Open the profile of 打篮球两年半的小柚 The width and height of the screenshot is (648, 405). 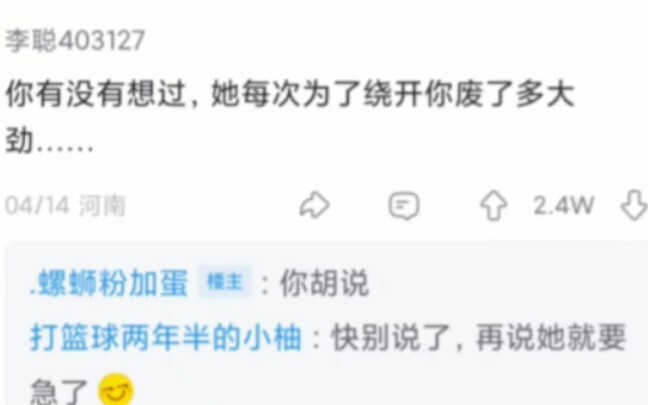coord(166,338)
